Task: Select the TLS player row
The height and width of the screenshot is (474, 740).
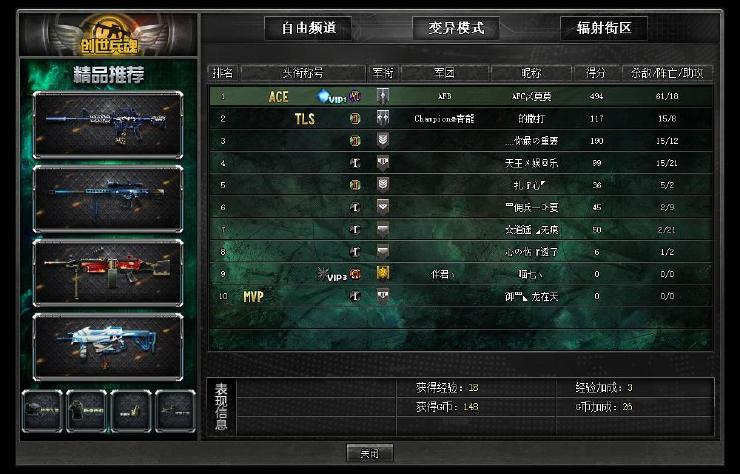Action: (461, 118)
